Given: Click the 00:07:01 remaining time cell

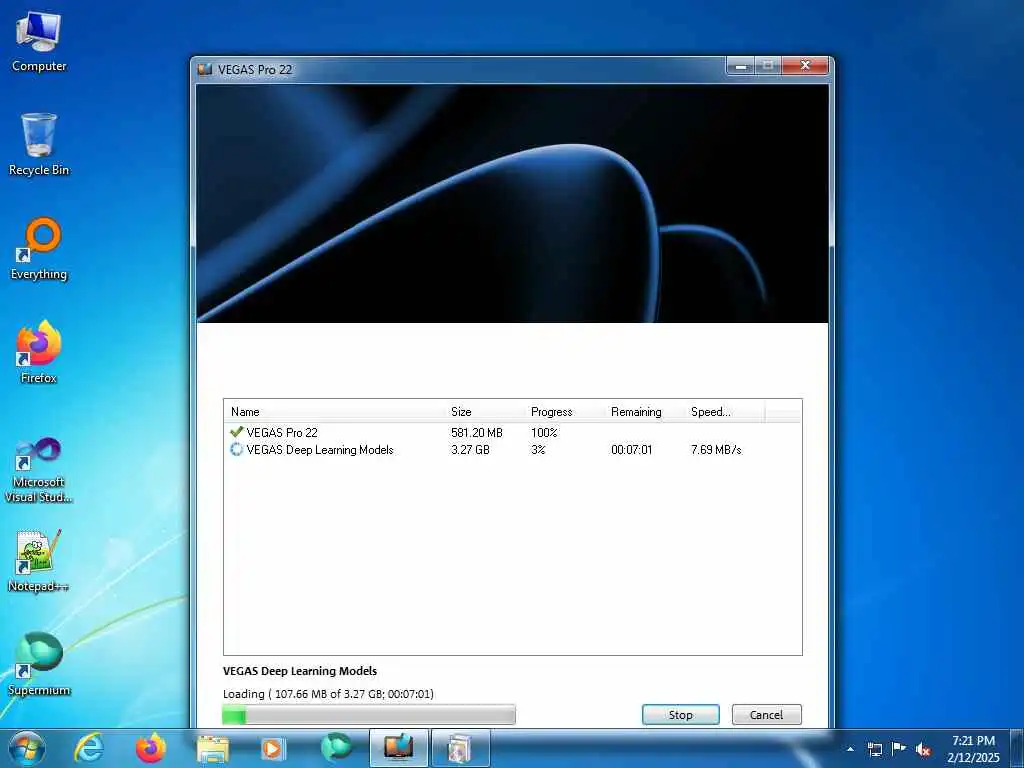Looking at the screenshot, I should (632, 449).
